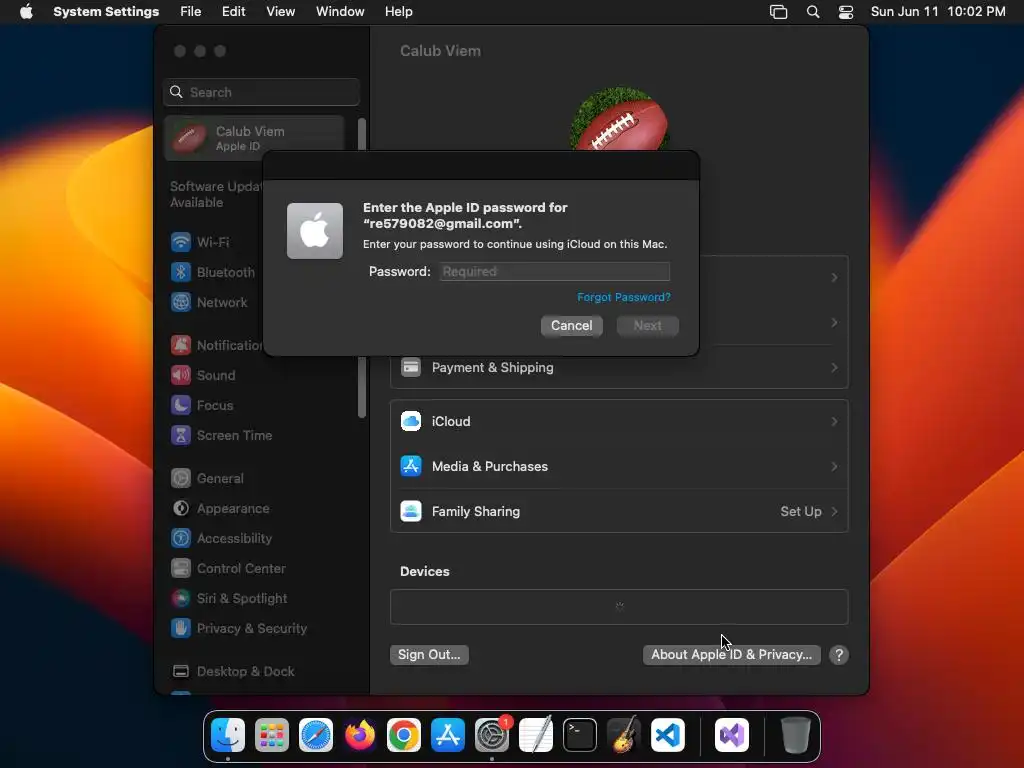The height and width of the screenshot is (768, 1024).
Task: Open the Accessibility icon in sidebar
Action: 181,538
